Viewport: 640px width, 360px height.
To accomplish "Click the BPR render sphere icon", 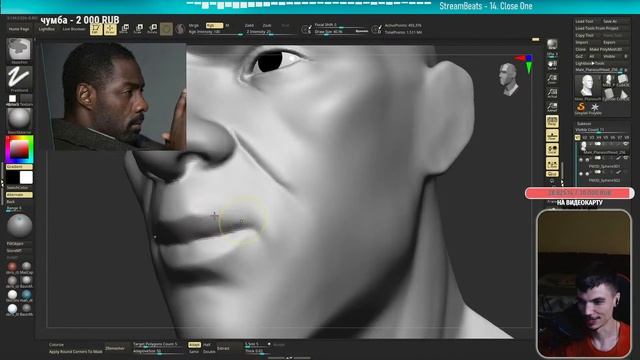I will click(552, 44).
